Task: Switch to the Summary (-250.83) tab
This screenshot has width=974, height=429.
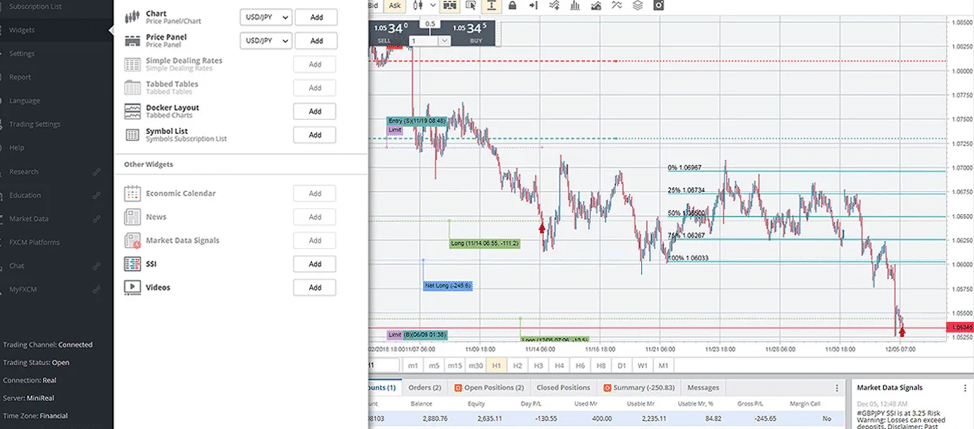Action: click(x=639, y=387)
